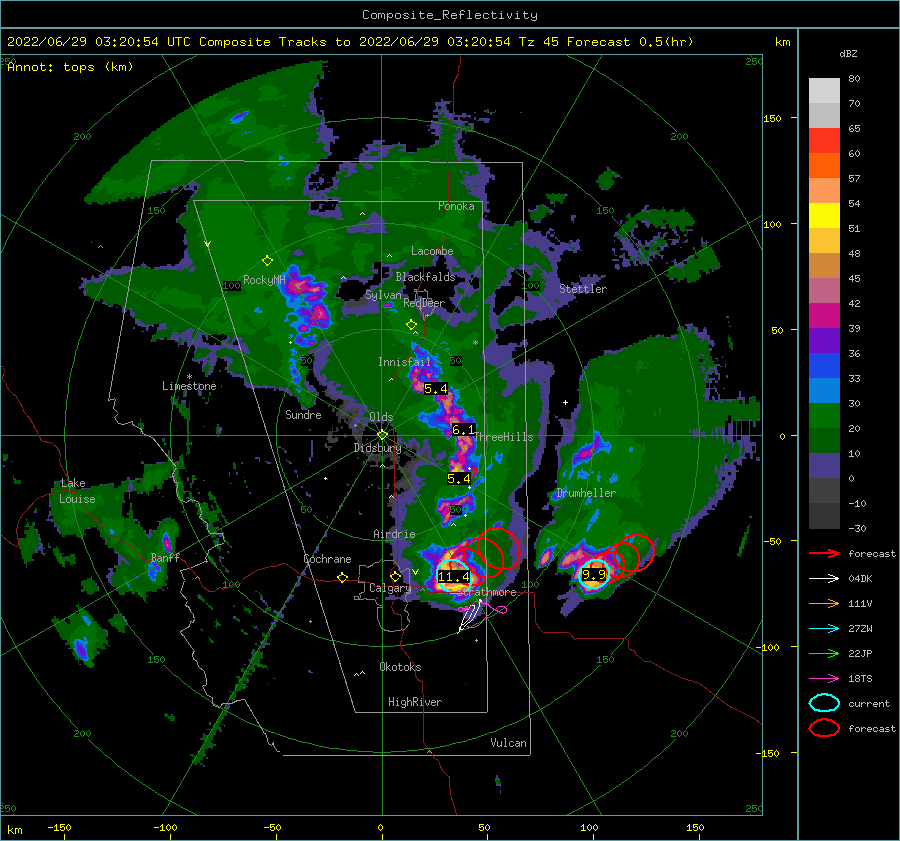Click the 9.9 storm top label
This screenshot has height=841, width=900.
coord(593,575)
